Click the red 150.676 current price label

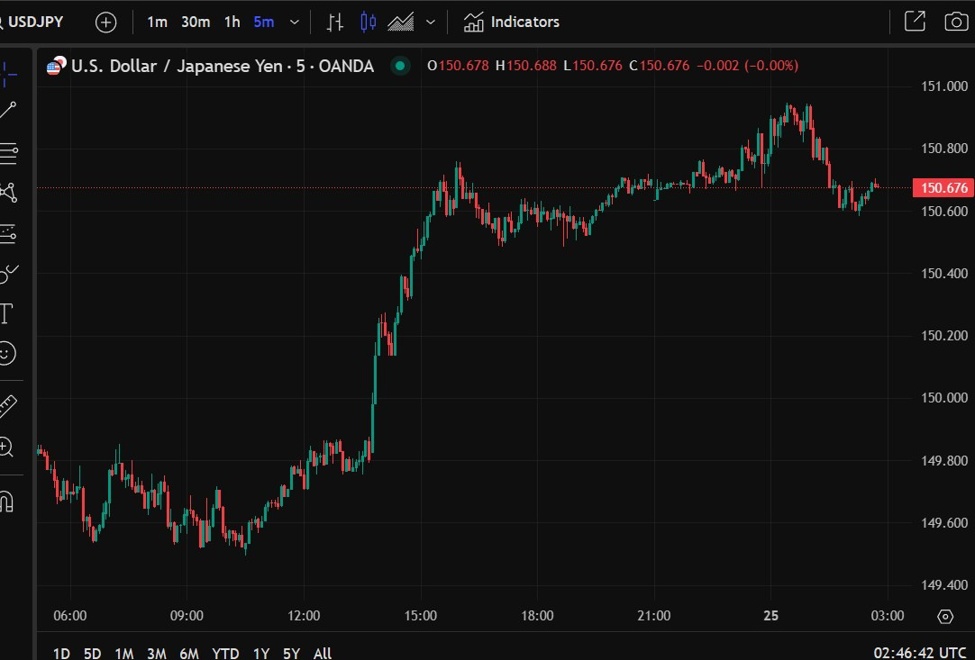[x=943, y=188]
